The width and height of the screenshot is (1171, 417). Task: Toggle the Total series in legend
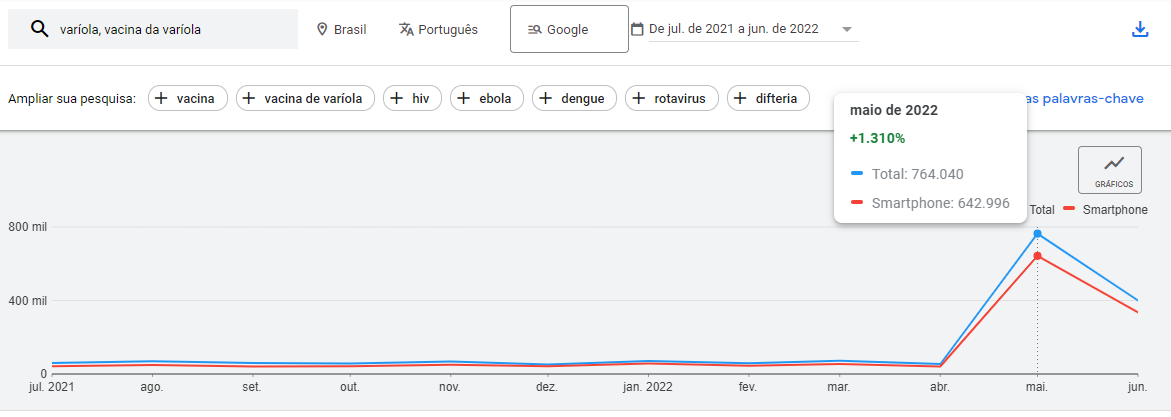click(1041, 210)
